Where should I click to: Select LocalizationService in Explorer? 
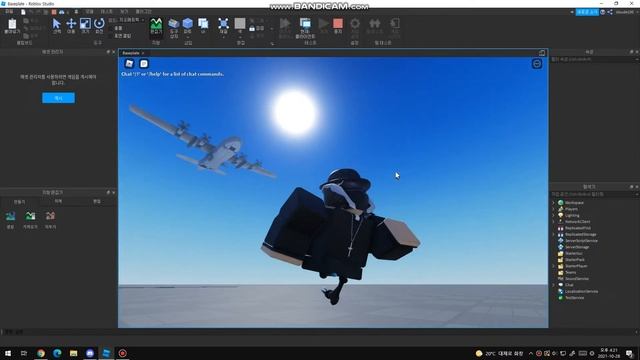point(581,291)
